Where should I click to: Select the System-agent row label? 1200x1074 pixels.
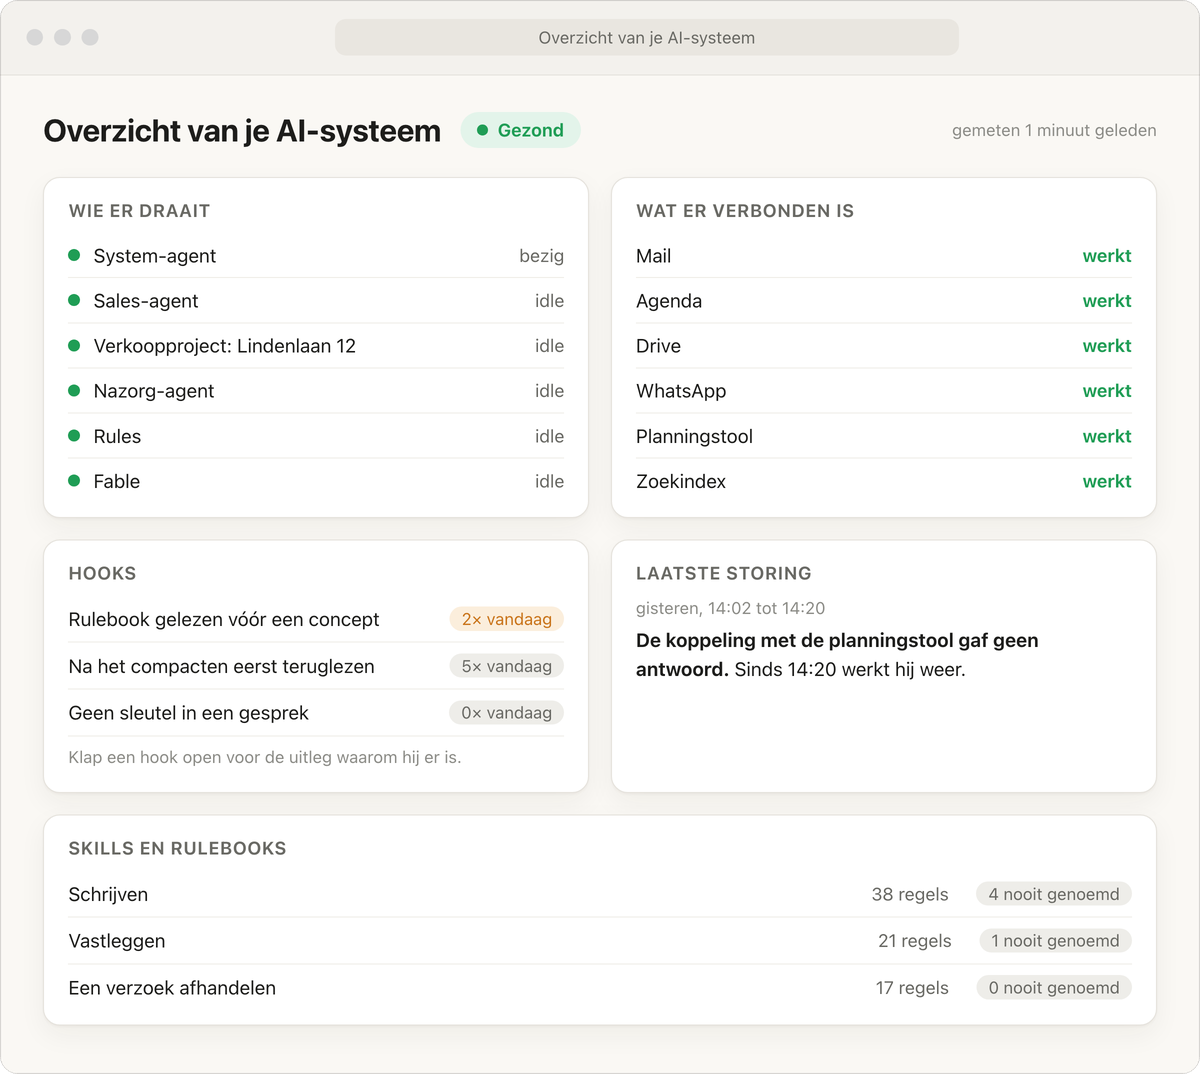click(x=155, y=256)
